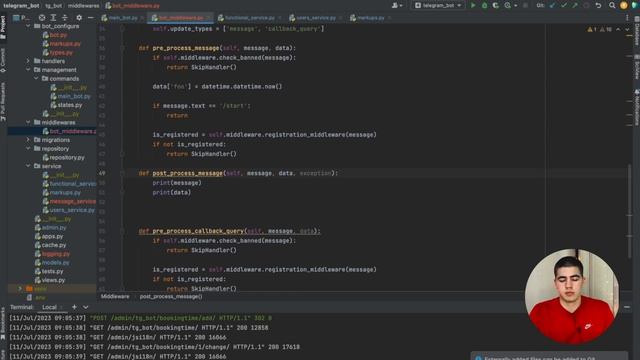The width and height of the screenshot is (640, 360).
Task: Expand the handlers folder
Action: tap(28, 61)
